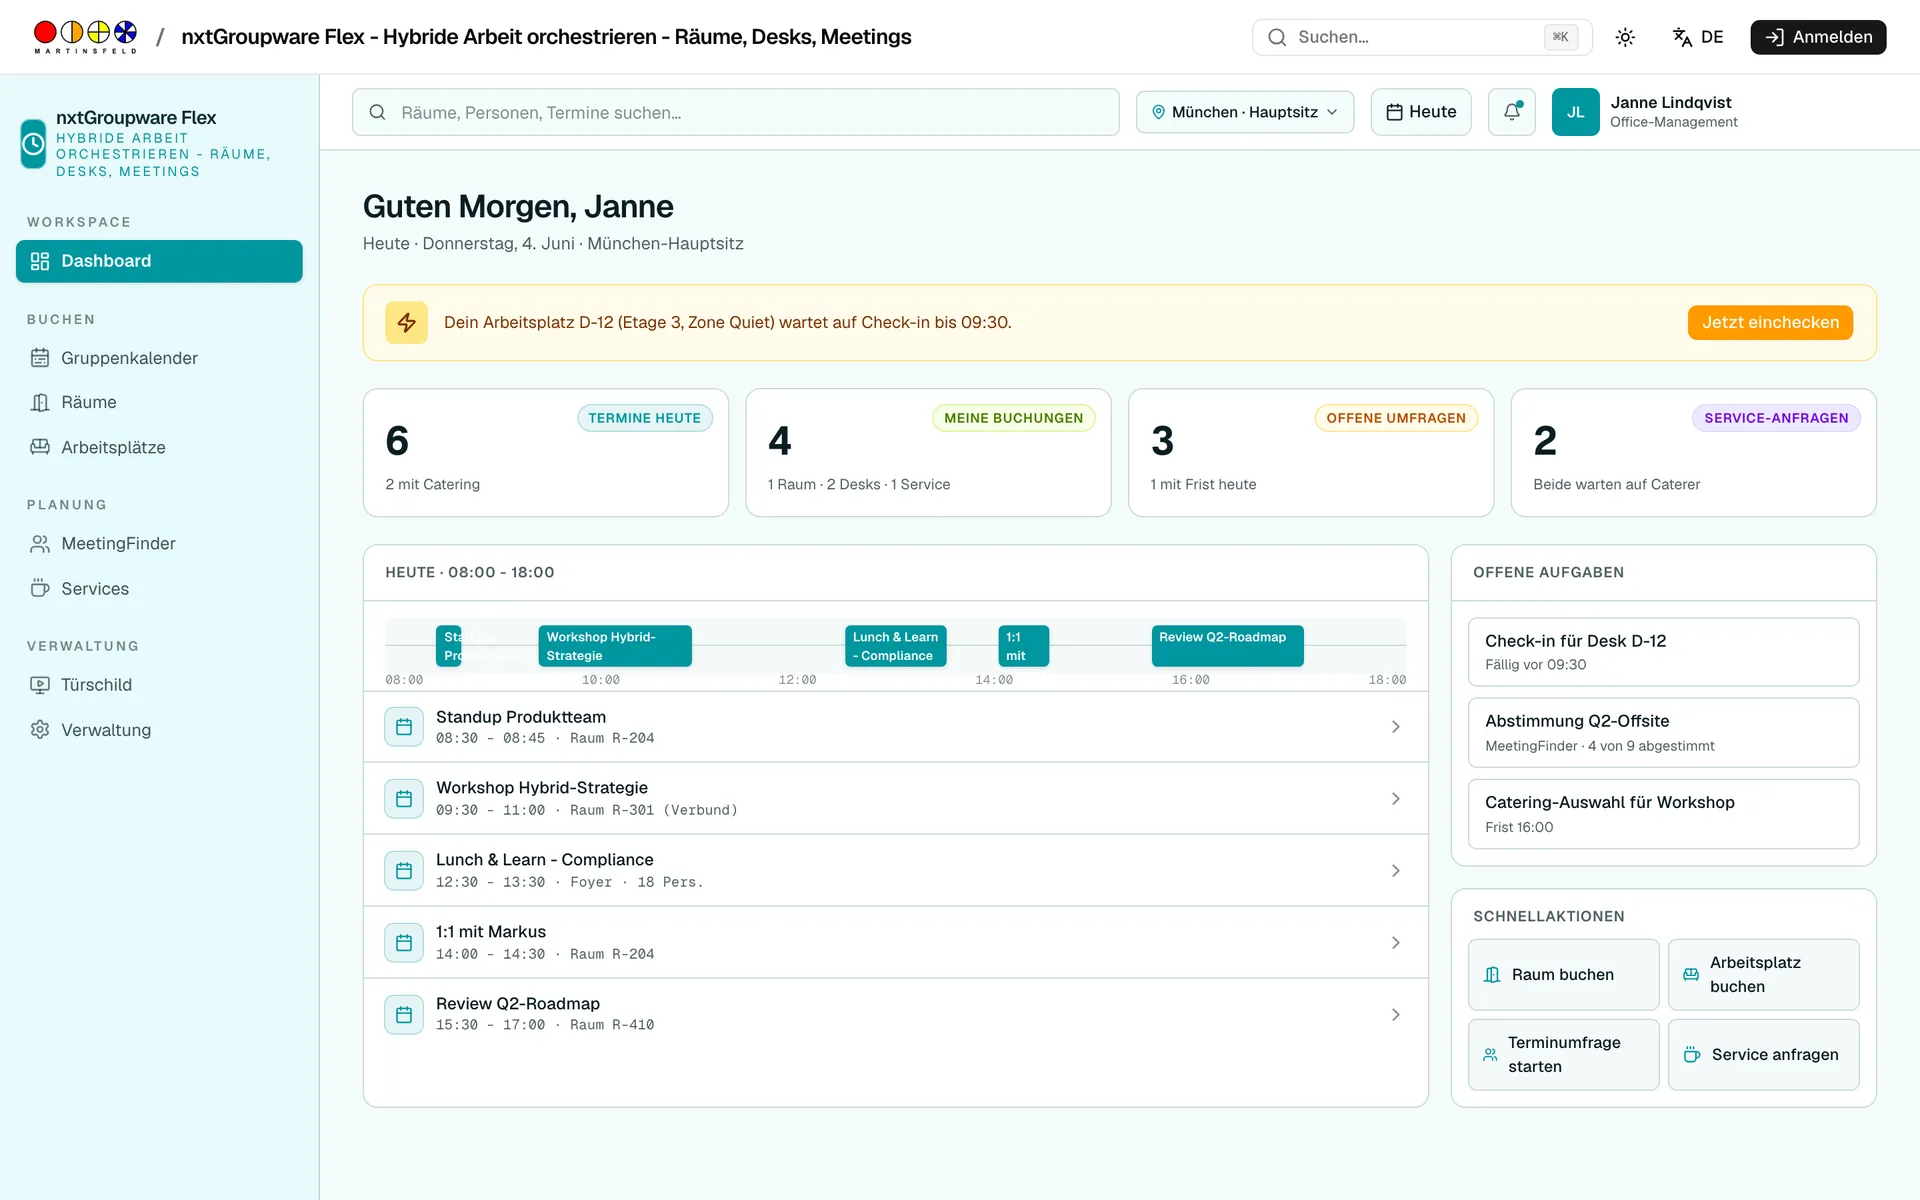Expand the 1:1 mit Markus row chevron

coord(1396,943)
